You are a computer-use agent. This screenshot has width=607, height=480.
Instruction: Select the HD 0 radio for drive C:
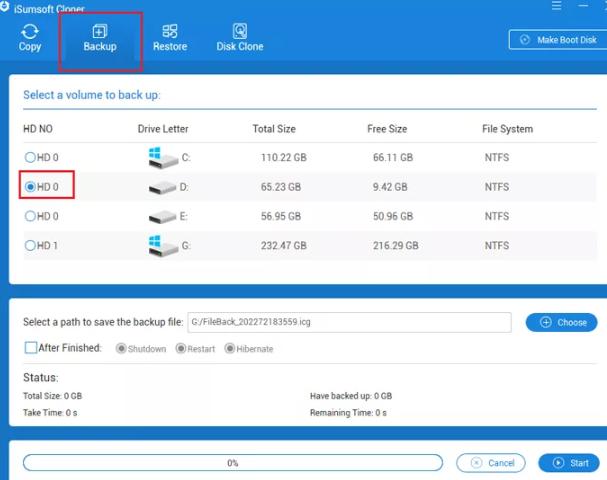point(30,157)
